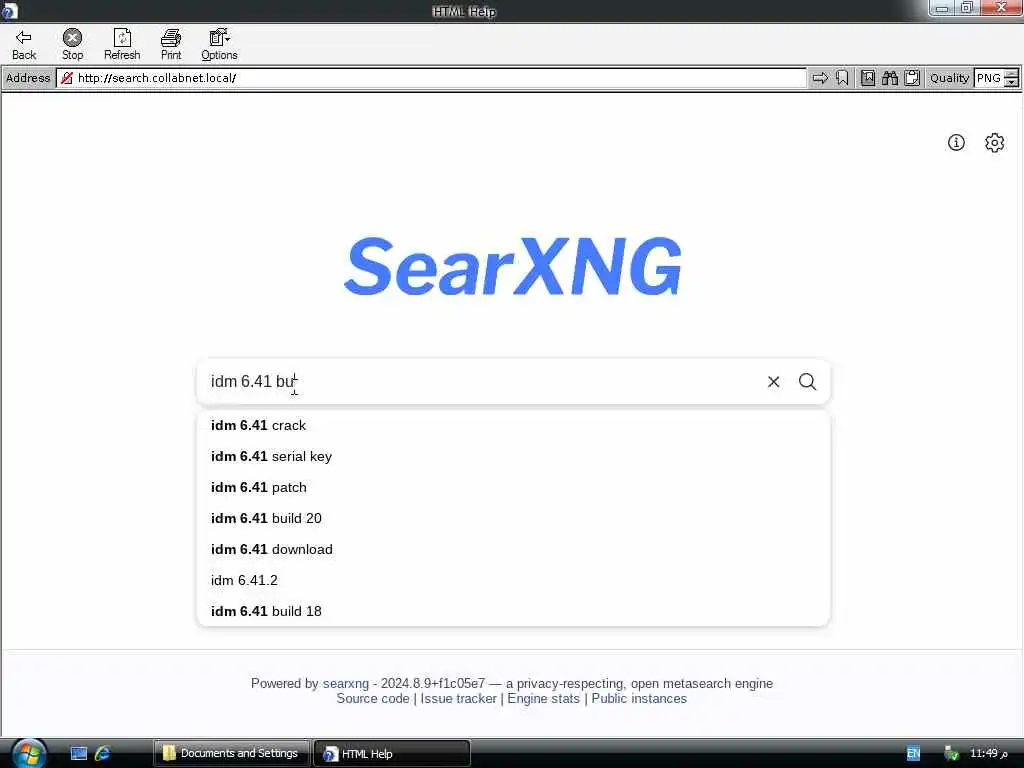This screenshot has width=1024, height=768.
Task: Open the Options menu
Action: pos(219,44)
